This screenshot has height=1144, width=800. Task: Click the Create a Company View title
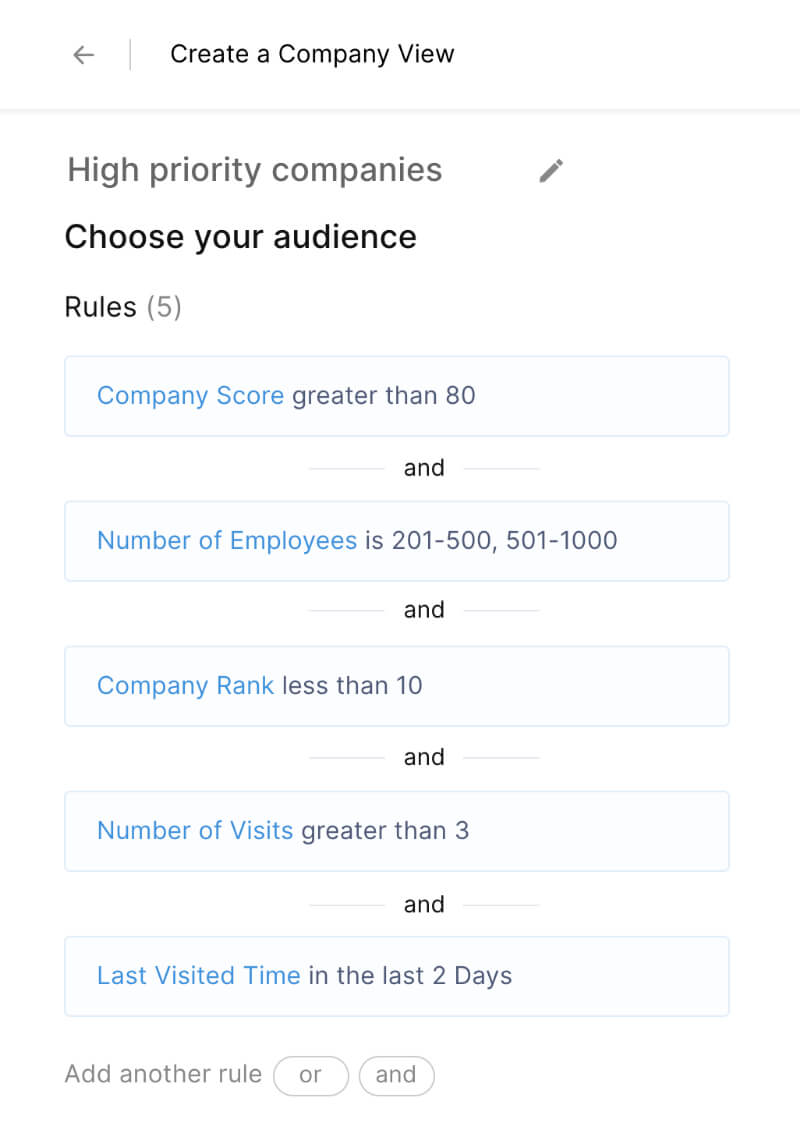(x=312, y=54)
